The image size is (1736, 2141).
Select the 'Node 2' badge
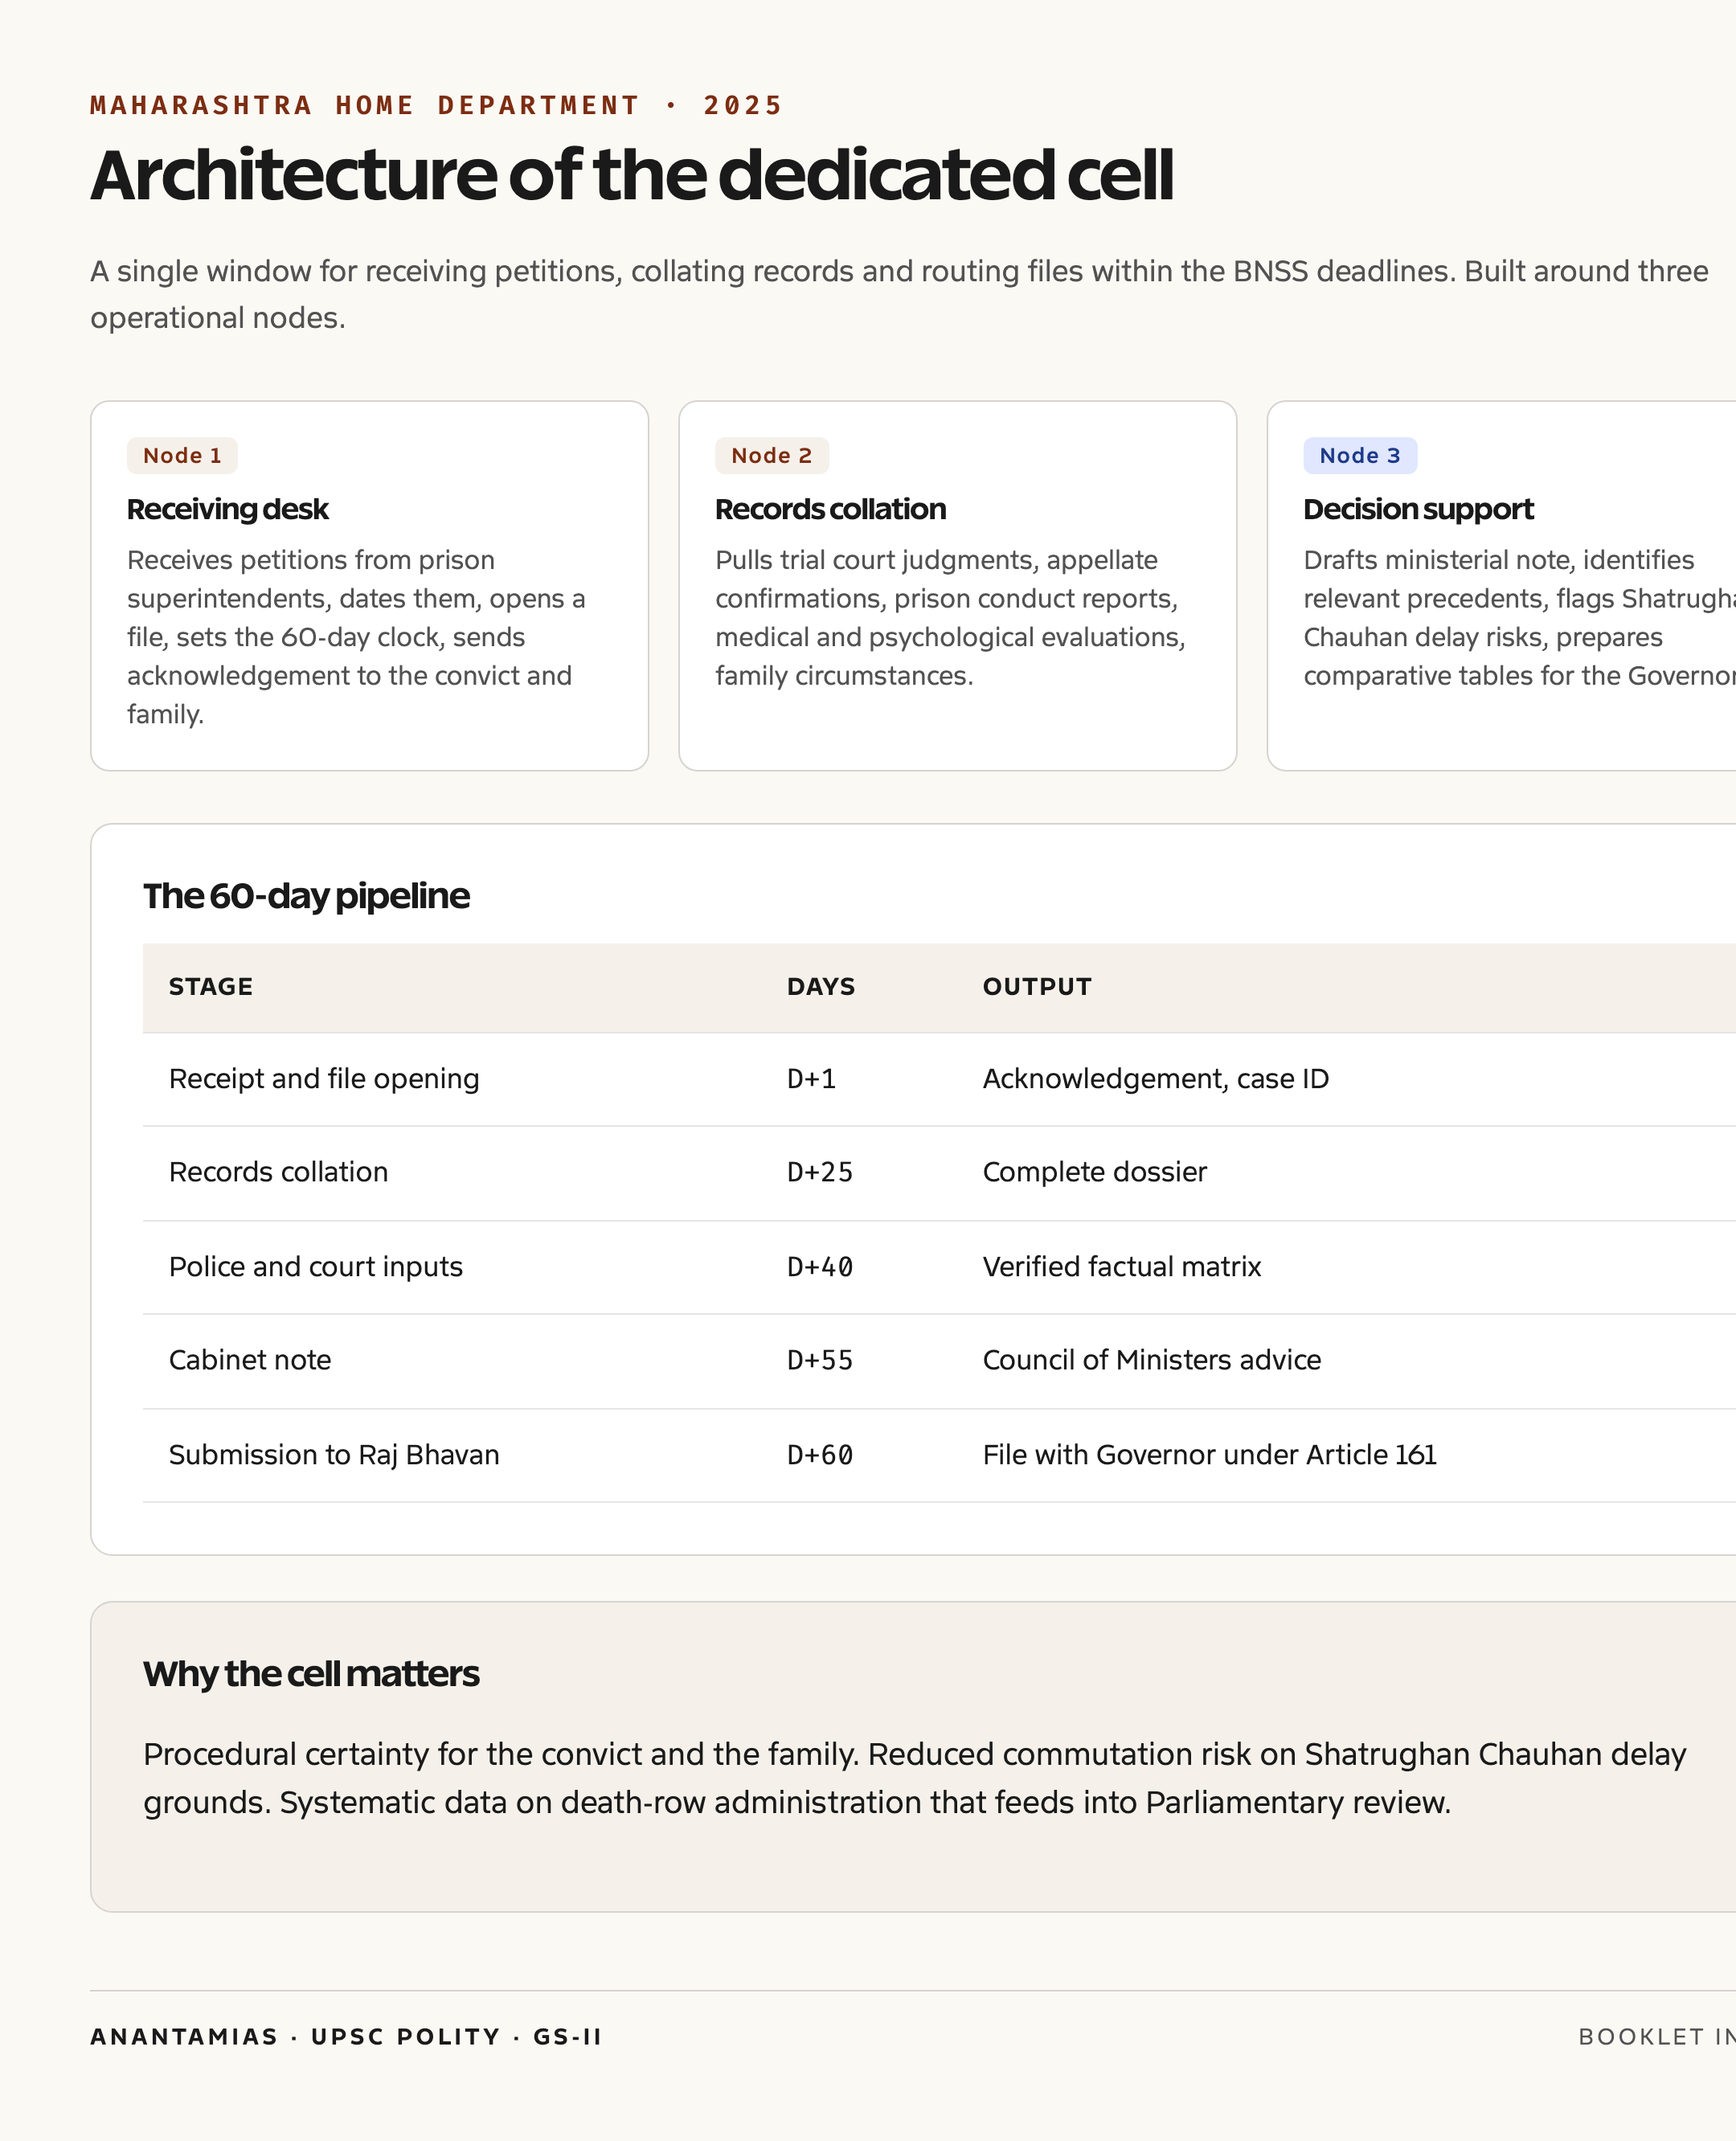click(771, 455)
